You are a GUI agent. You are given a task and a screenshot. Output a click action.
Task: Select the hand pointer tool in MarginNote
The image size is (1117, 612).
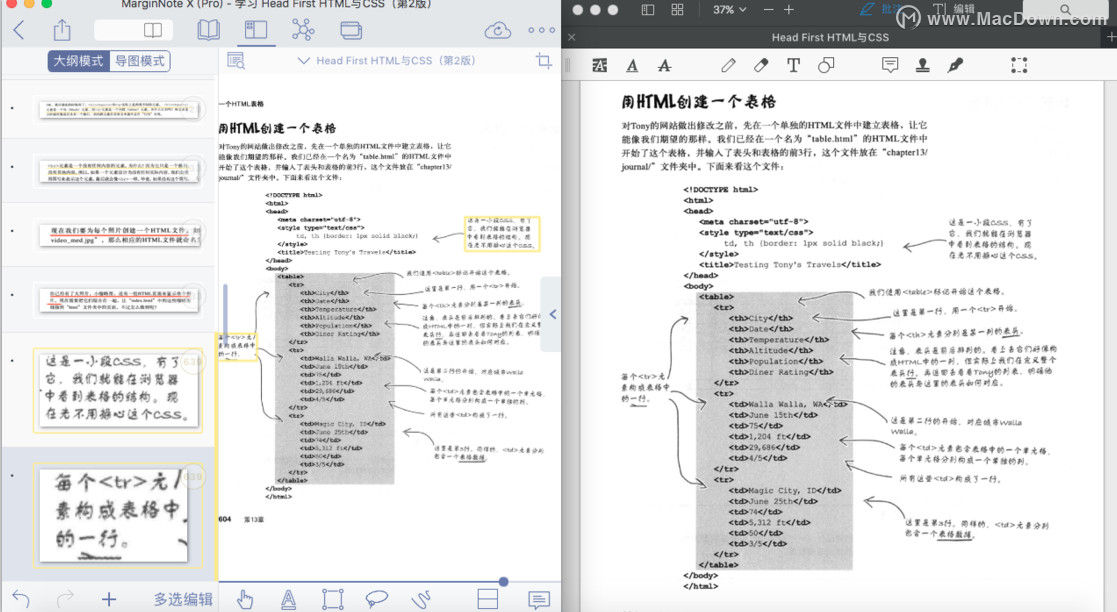(244, 599)
